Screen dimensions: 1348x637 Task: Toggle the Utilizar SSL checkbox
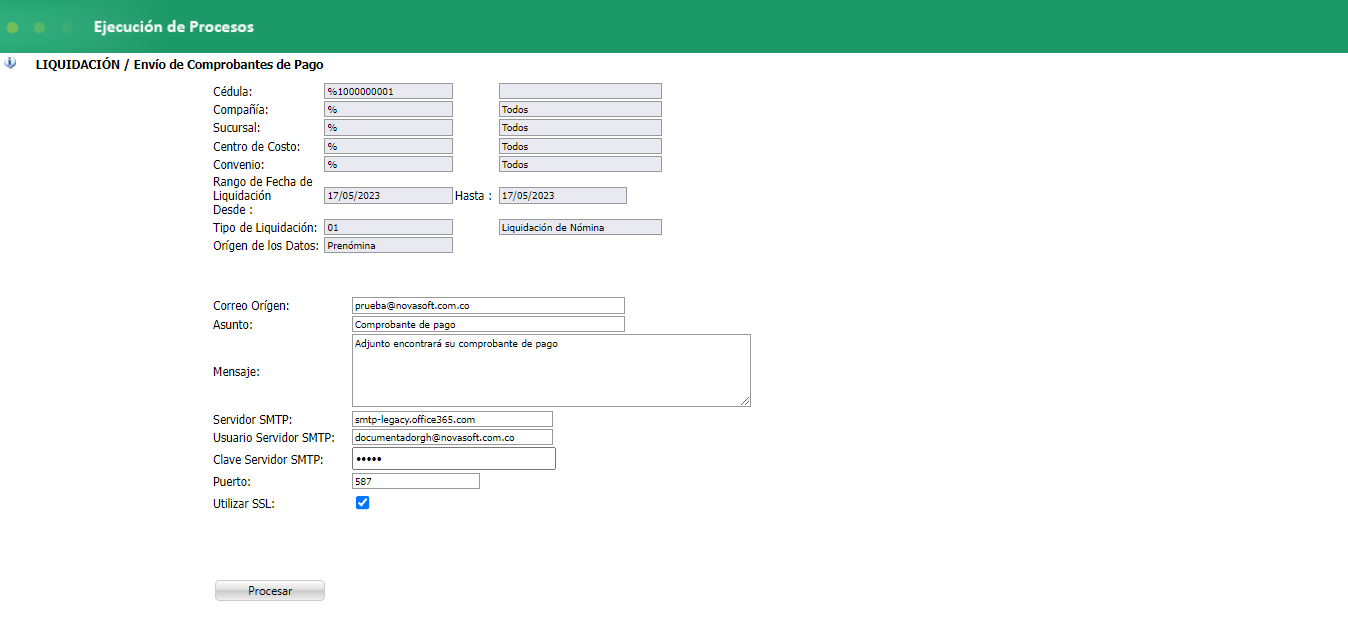(x=362, y=503)
